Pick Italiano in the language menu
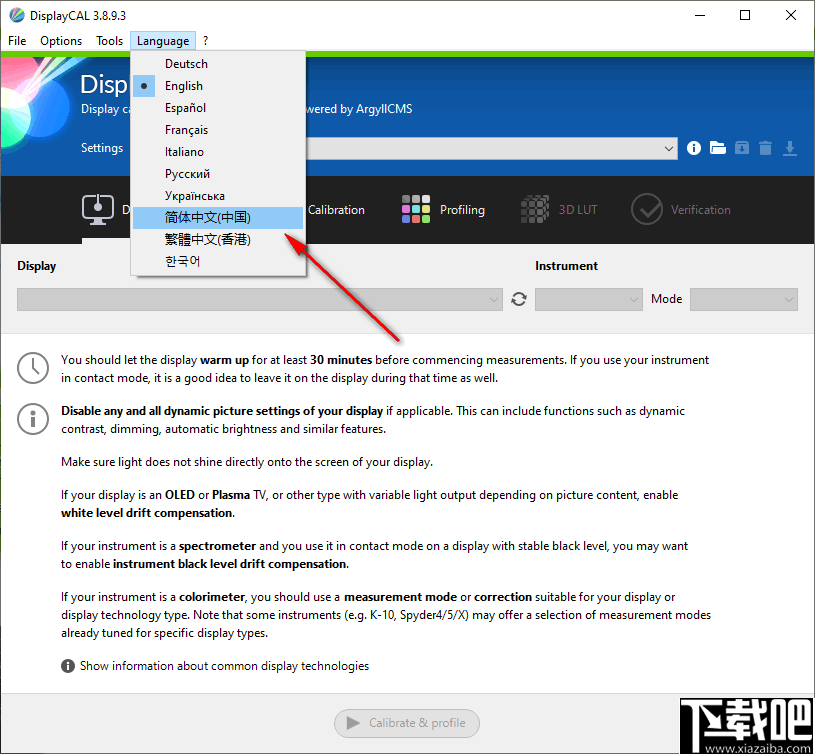The height and width of the screenshot is (754, 815). 218,152
